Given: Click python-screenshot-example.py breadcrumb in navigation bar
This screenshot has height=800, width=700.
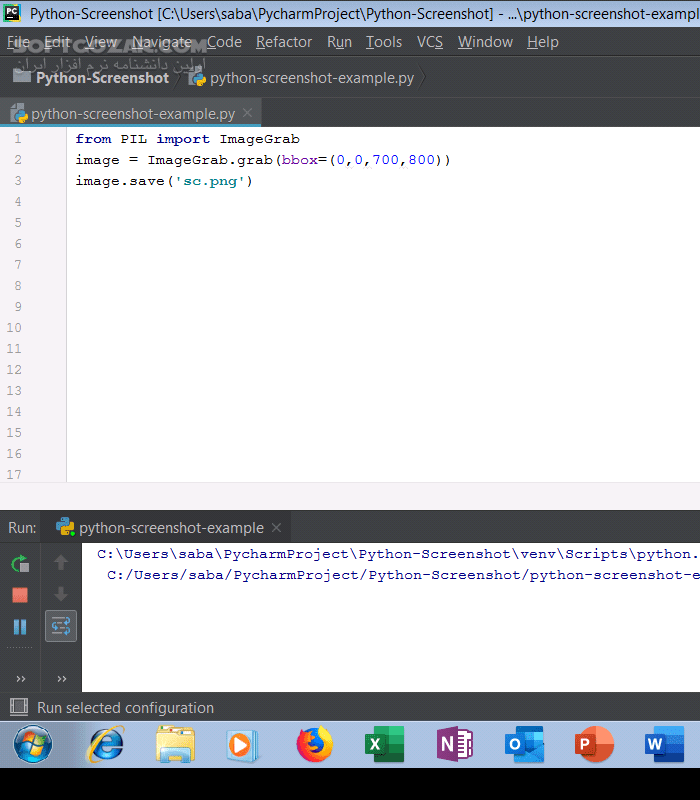Looking at the screenshot, I should (x=311, y=78).
